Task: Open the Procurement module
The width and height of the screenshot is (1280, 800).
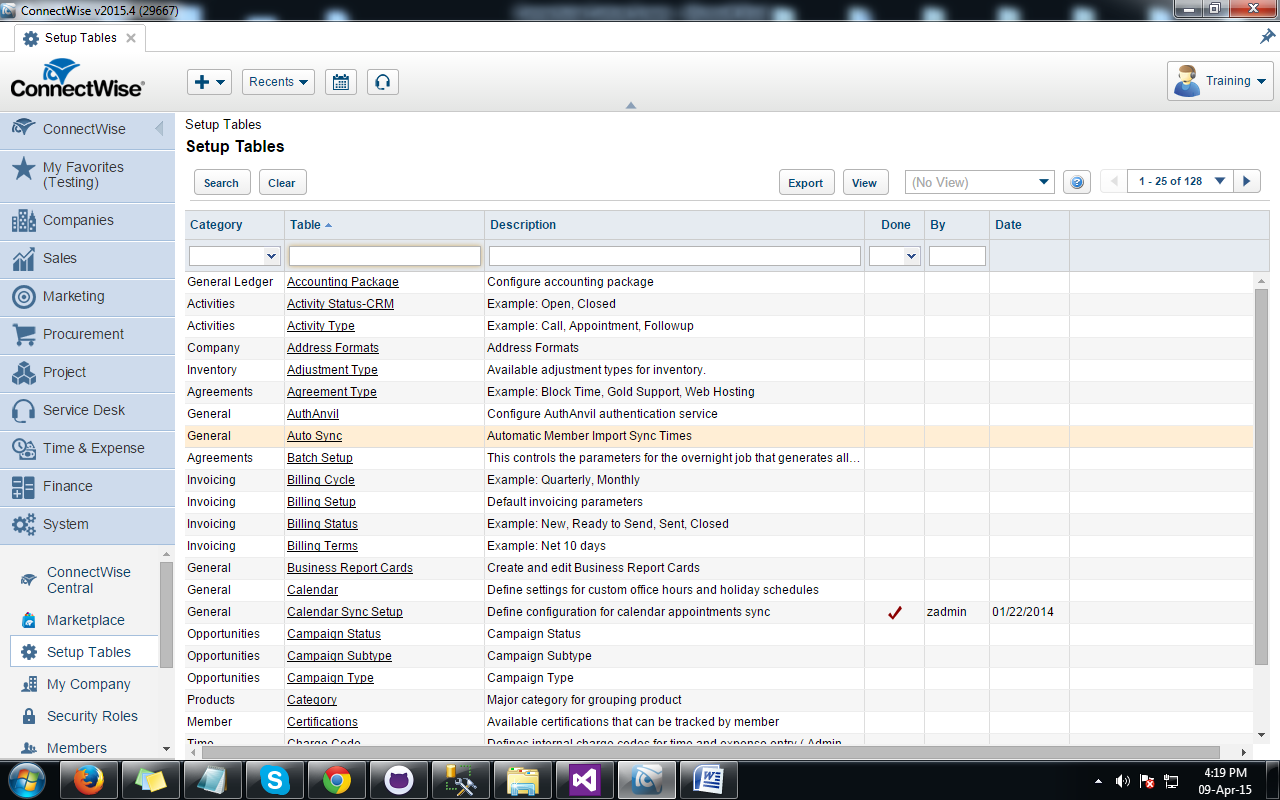Action: point(87,334)
